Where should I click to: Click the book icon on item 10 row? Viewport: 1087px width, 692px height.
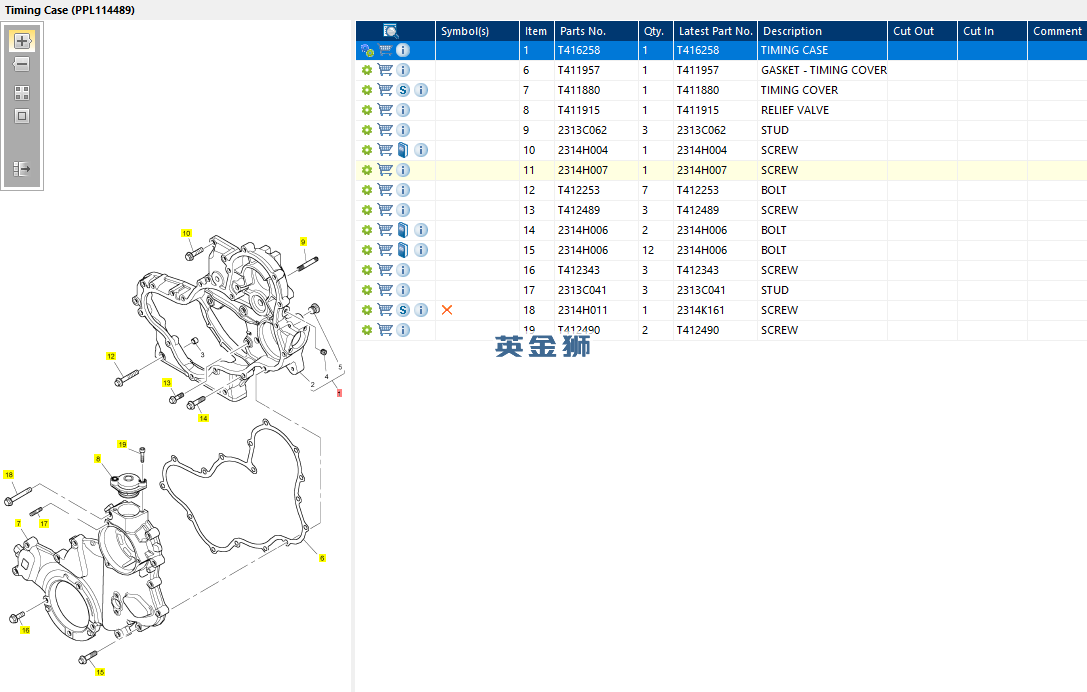[403, 150]
